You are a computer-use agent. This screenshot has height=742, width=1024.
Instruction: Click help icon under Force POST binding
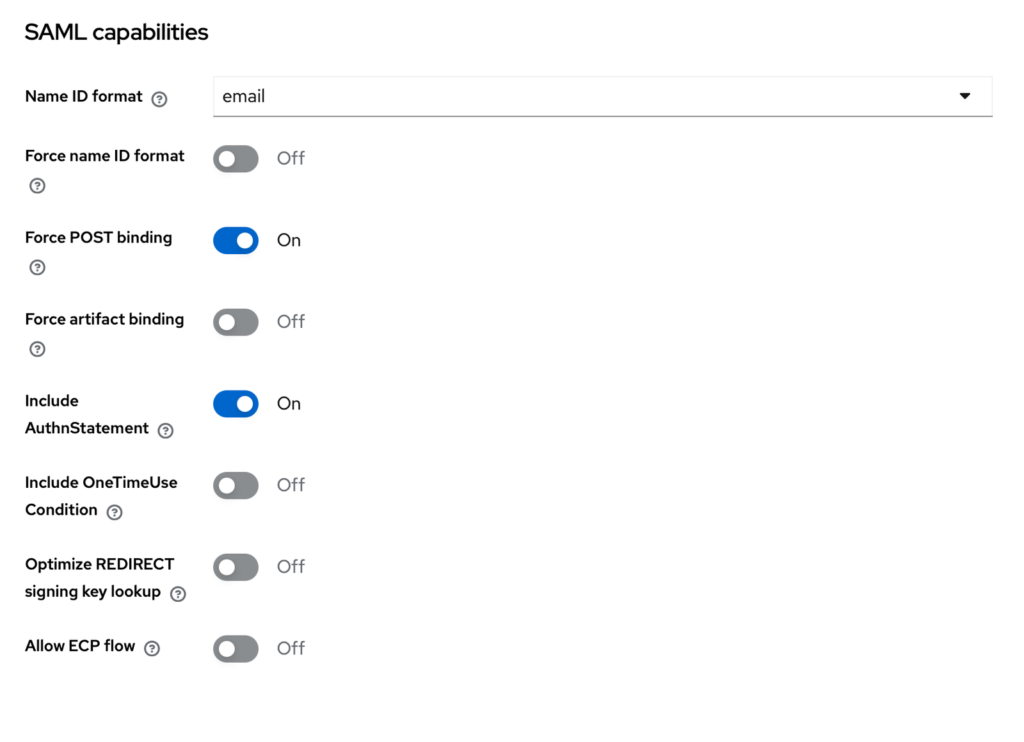(37, 267)
